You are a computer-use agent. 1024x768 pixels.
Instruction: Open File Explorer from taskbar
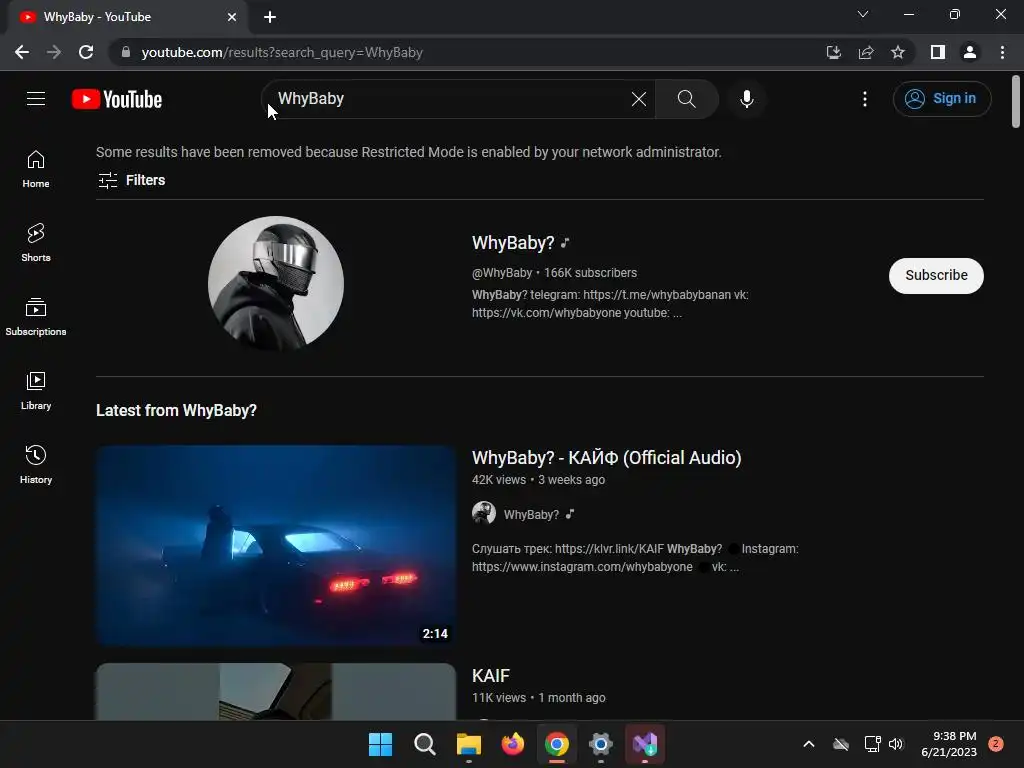pos(468,744)
